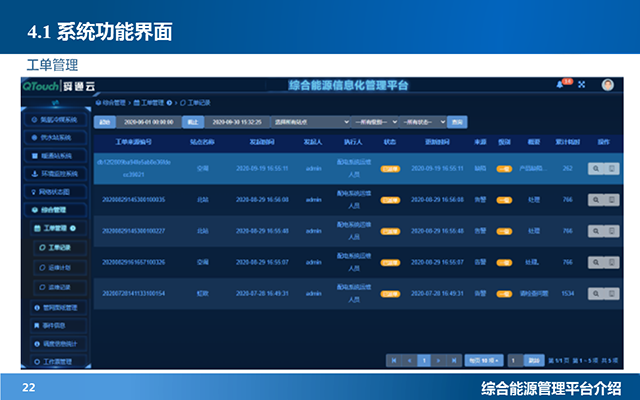
Task: Open the 事件信息 sidebar item
Action: tap(59, 325)
